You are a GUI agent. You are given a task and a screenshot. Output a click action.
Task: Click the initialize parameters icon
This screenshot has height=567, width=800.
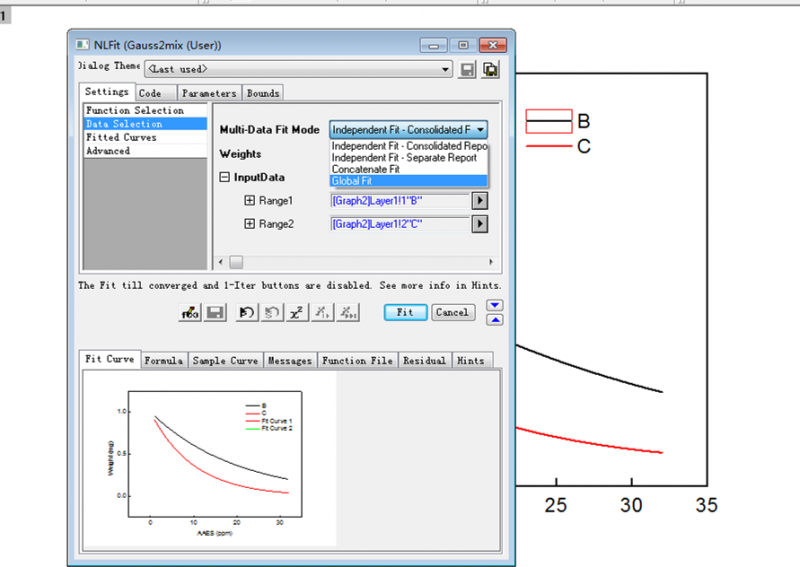(x=247, y=312)
